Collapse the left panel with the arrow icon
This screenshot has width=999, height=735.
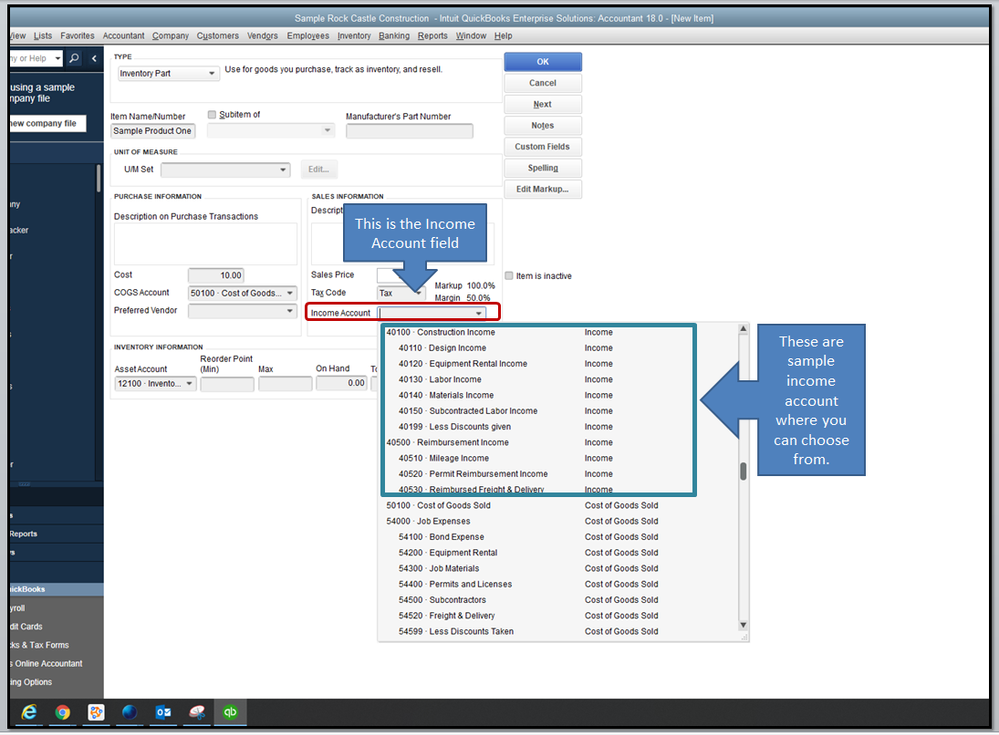94,59
